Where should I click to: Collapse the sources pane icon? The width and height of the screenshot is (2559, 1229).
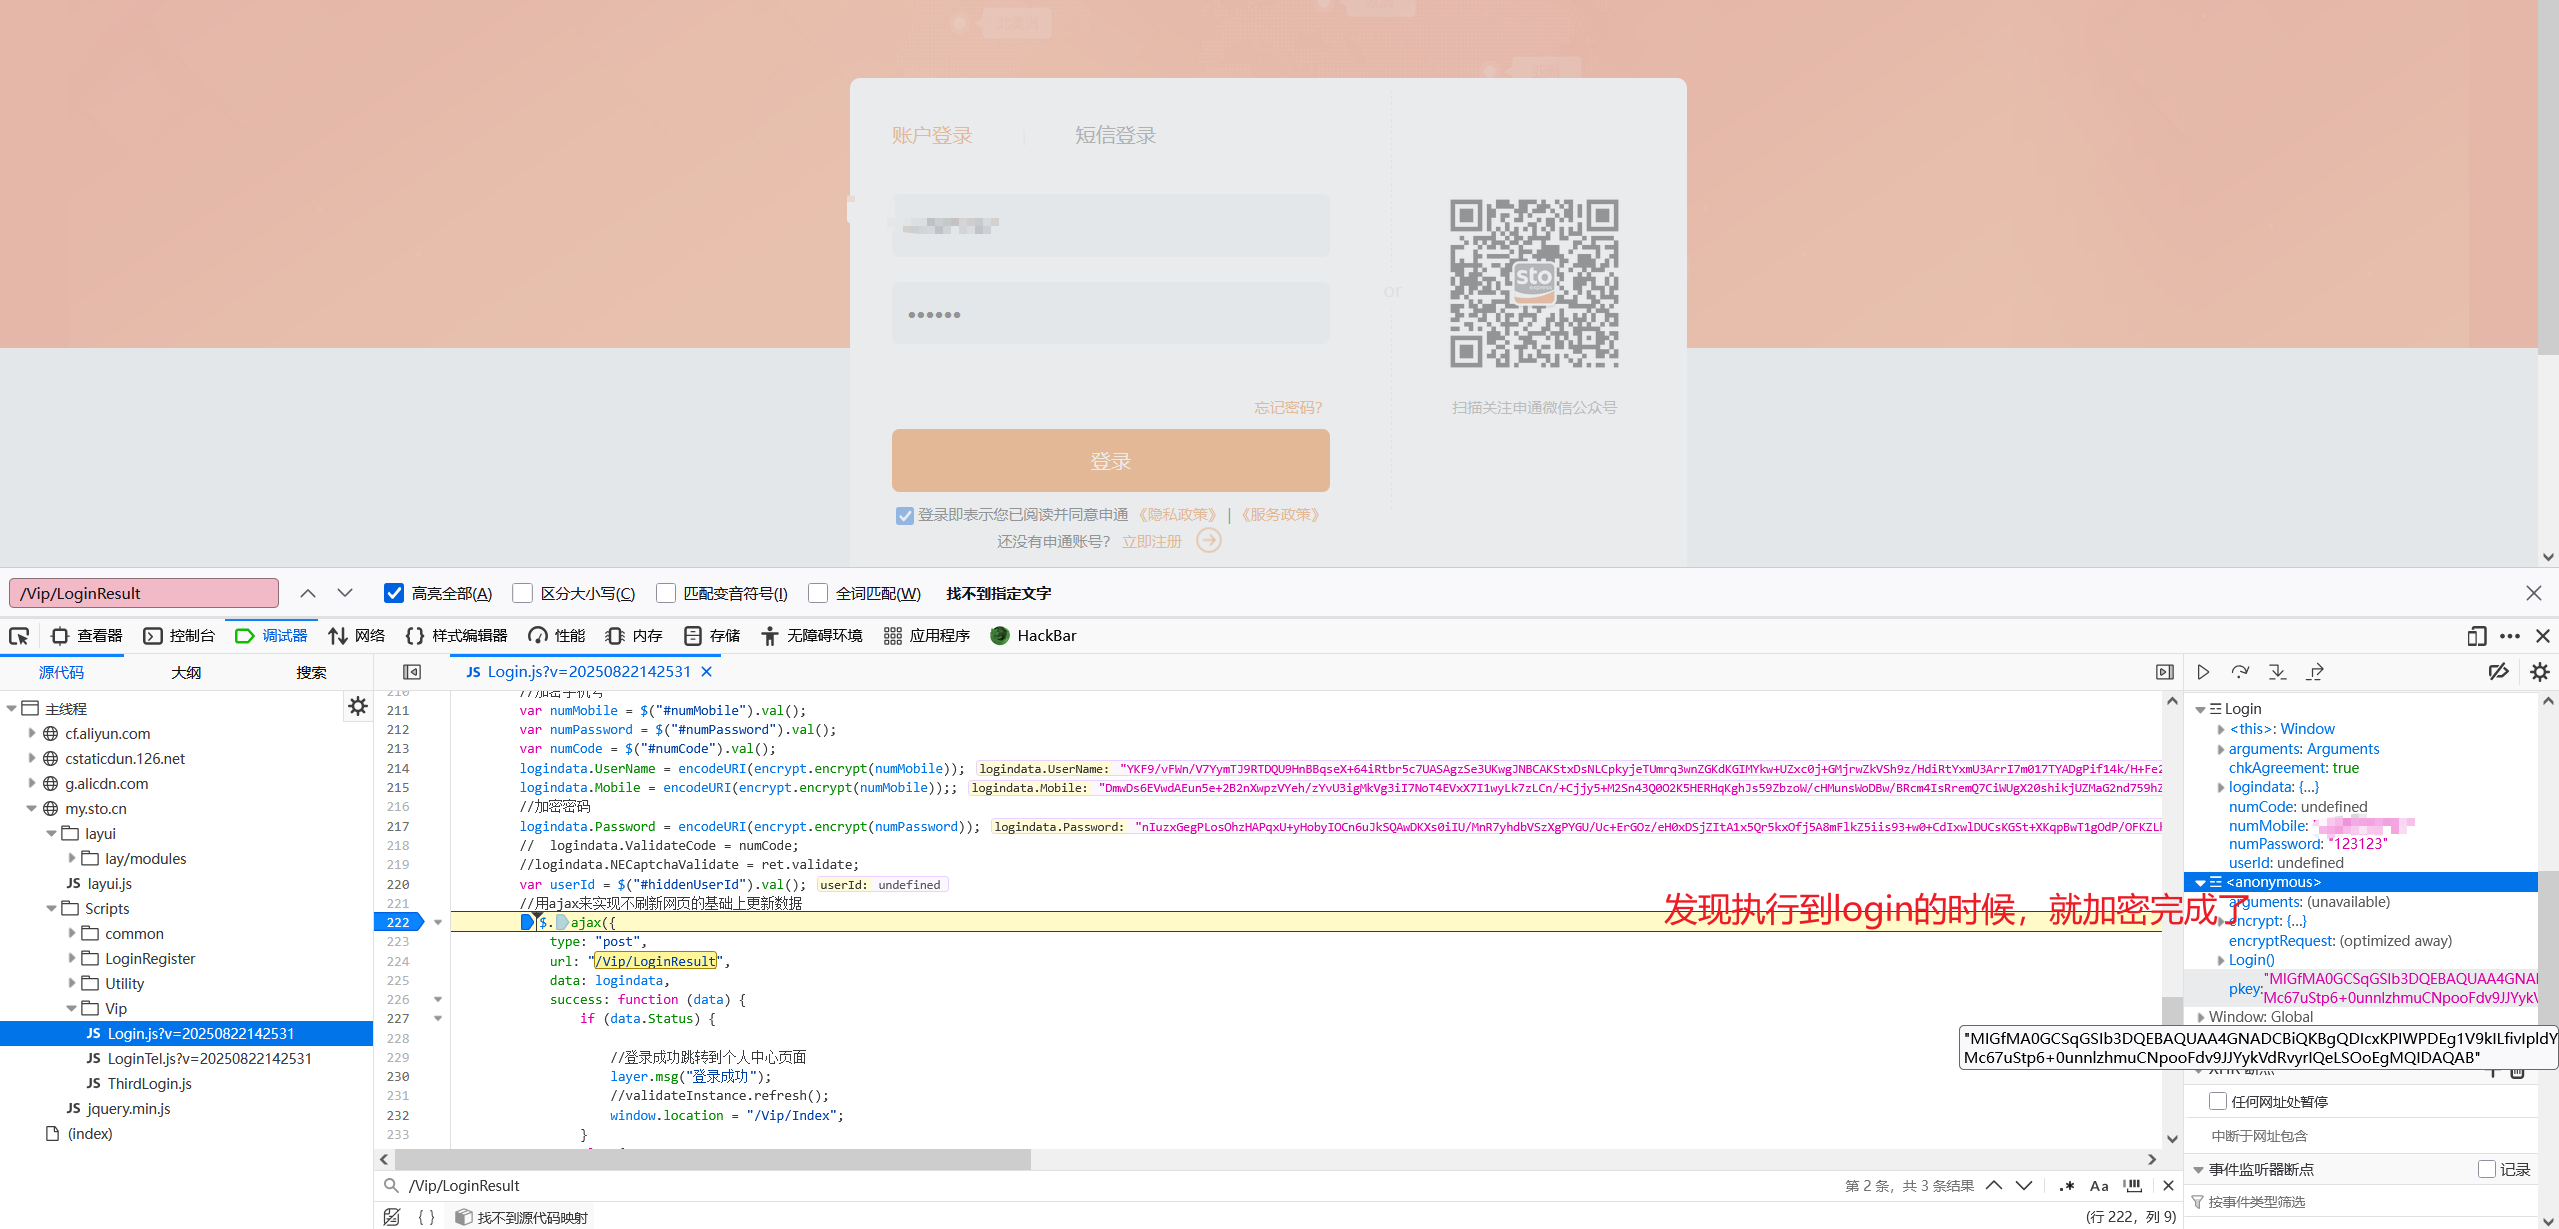pos(412,672)
